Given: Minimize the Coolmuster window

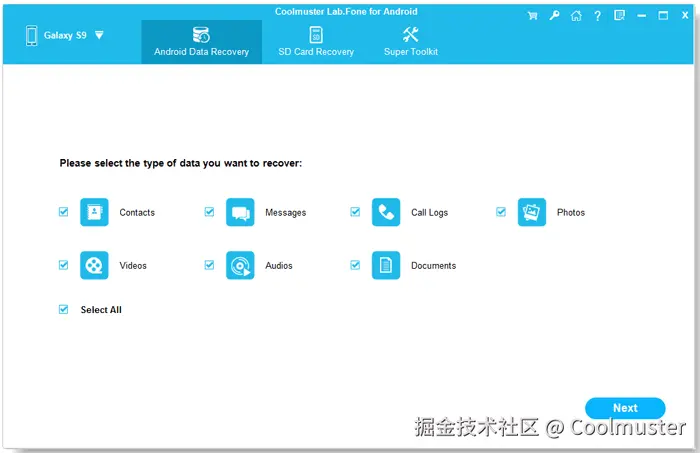Looking at the screenshot, I should (642, 16).
